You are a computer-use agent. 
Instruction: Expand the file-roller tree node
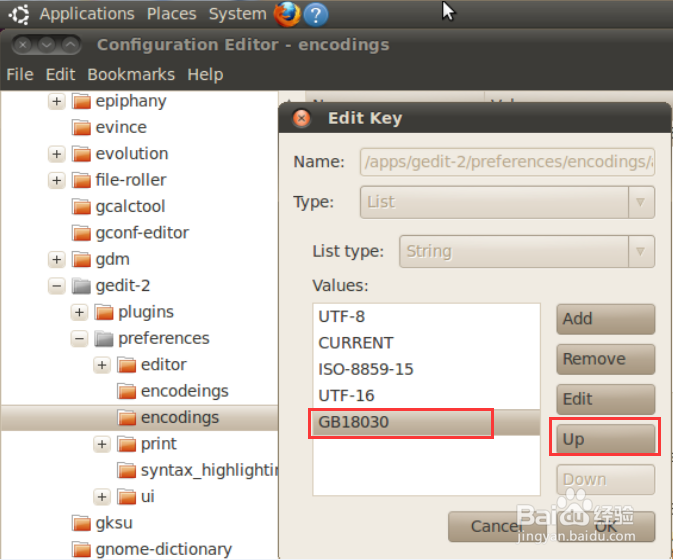(x=57, y=181)
